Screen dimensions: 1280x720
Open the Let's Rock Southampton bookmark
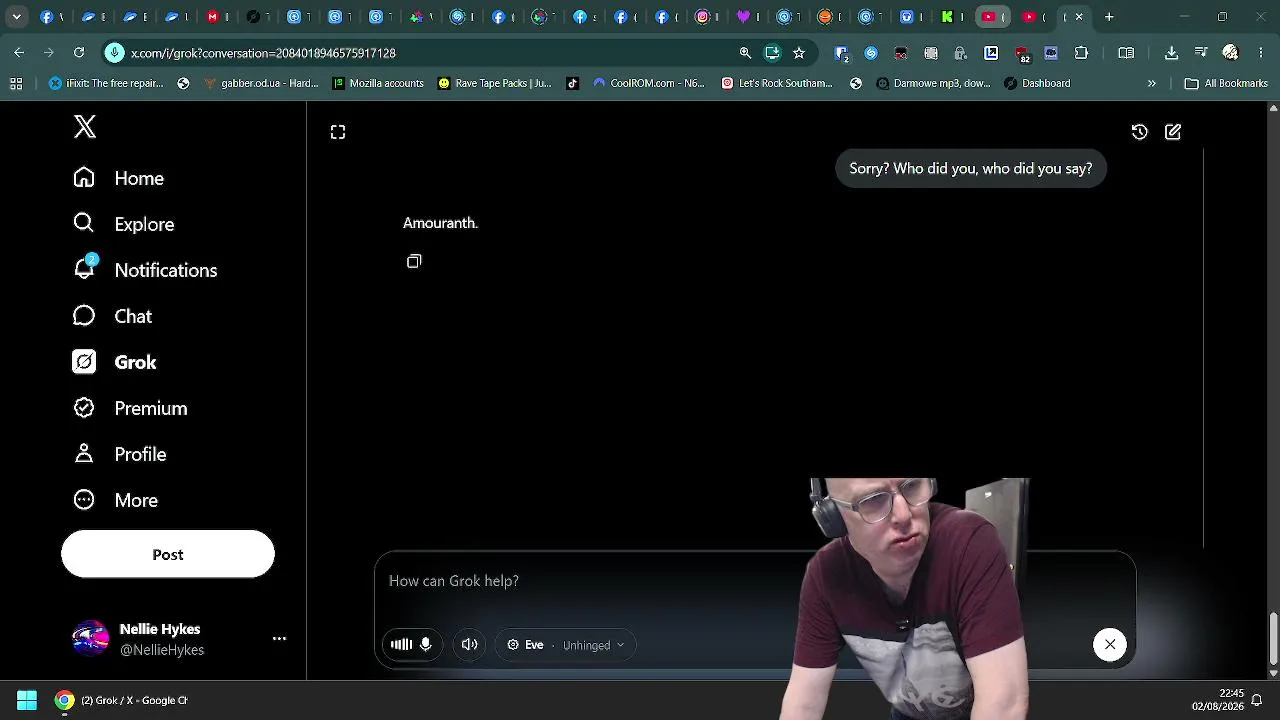777,84
